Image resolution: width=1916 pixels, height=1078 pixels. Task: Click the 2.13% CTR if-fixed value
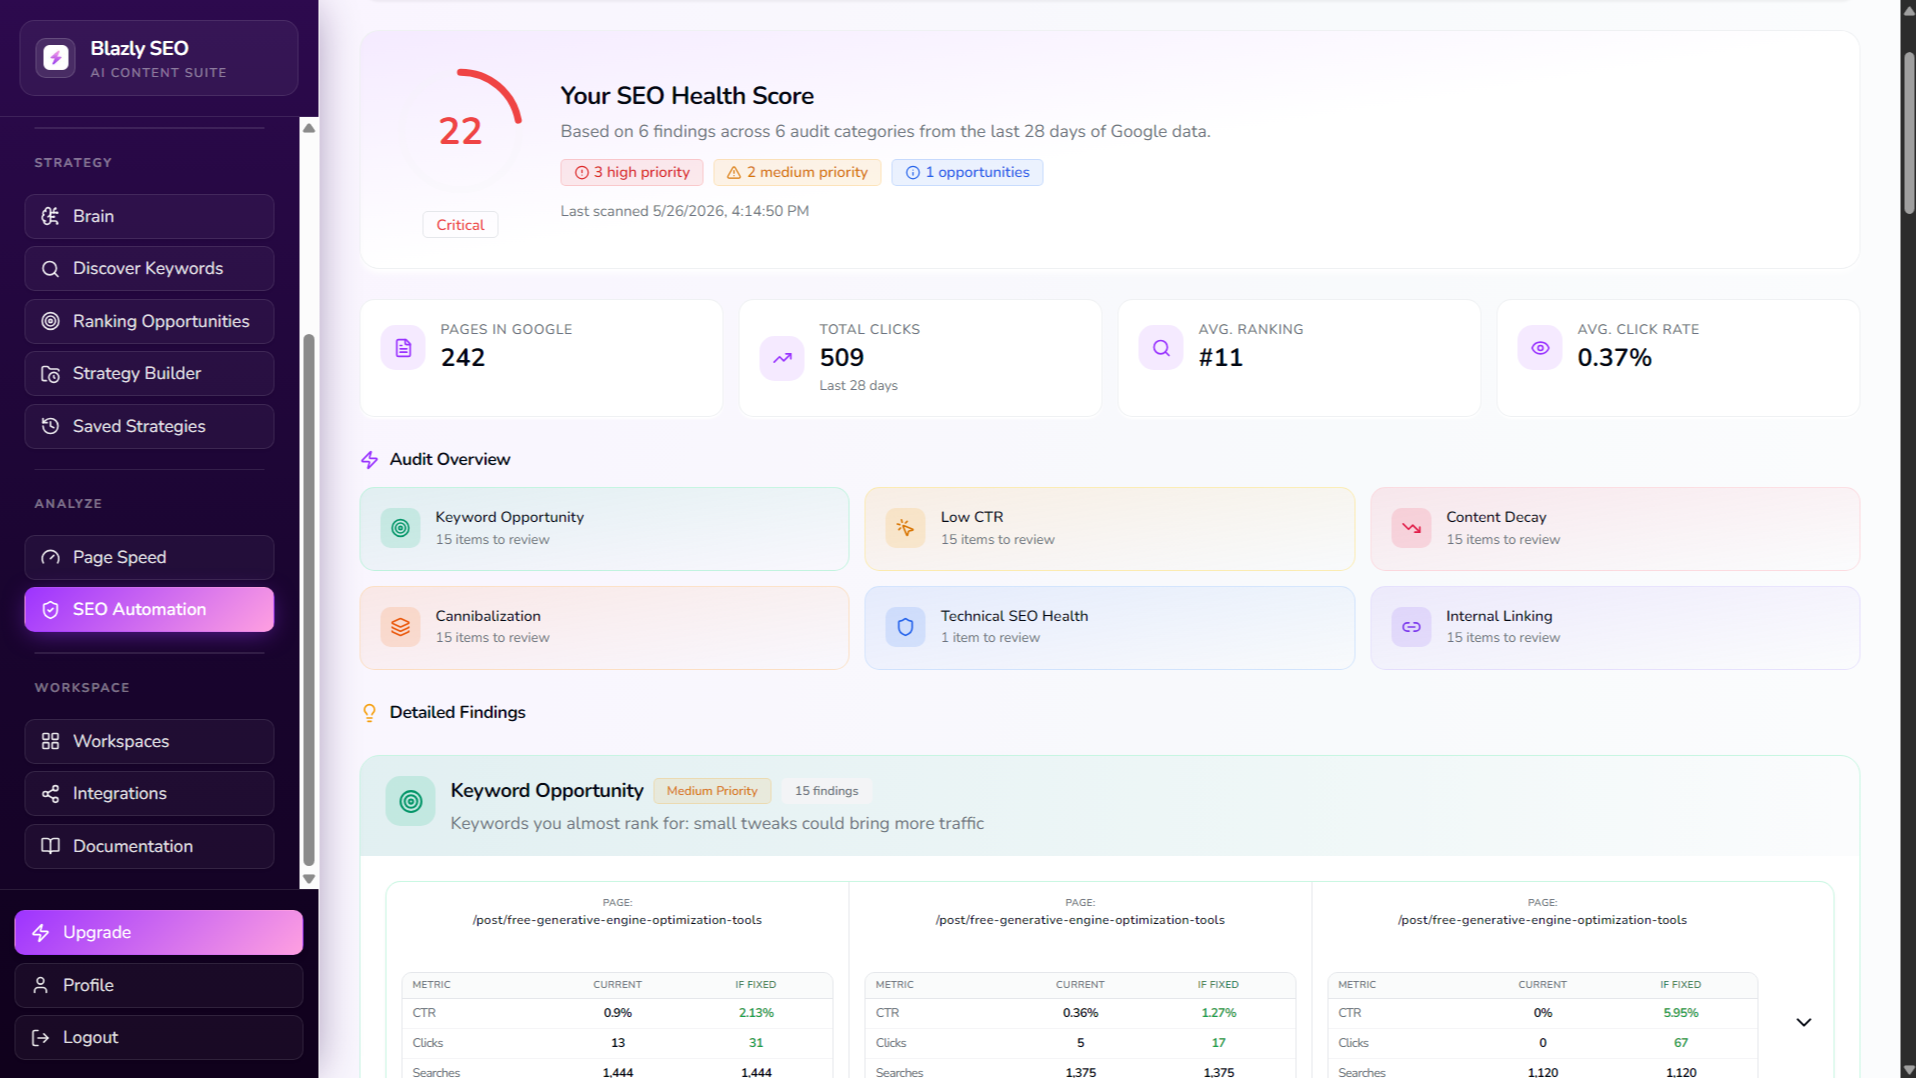pyautogui.click(x=756, y=1013)
